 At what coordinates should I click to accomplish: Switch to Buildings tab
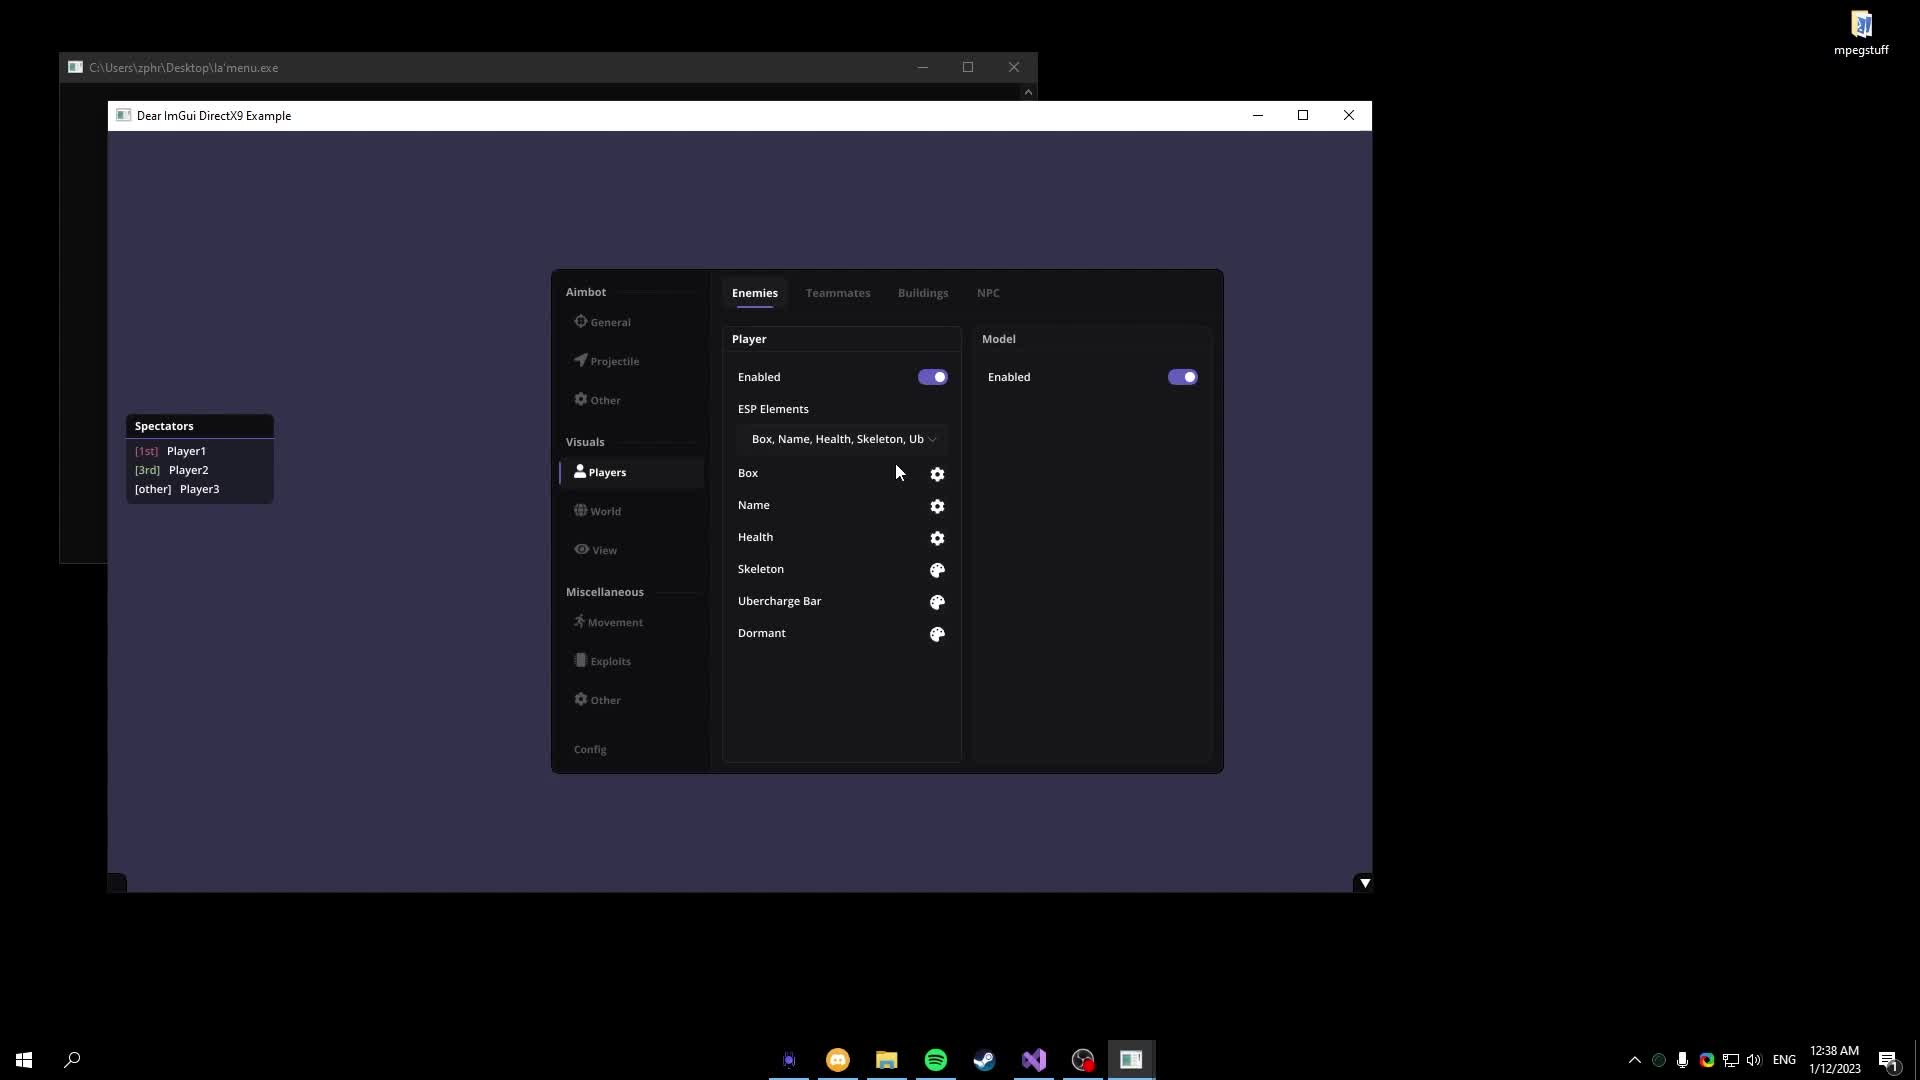click(922, 293)
